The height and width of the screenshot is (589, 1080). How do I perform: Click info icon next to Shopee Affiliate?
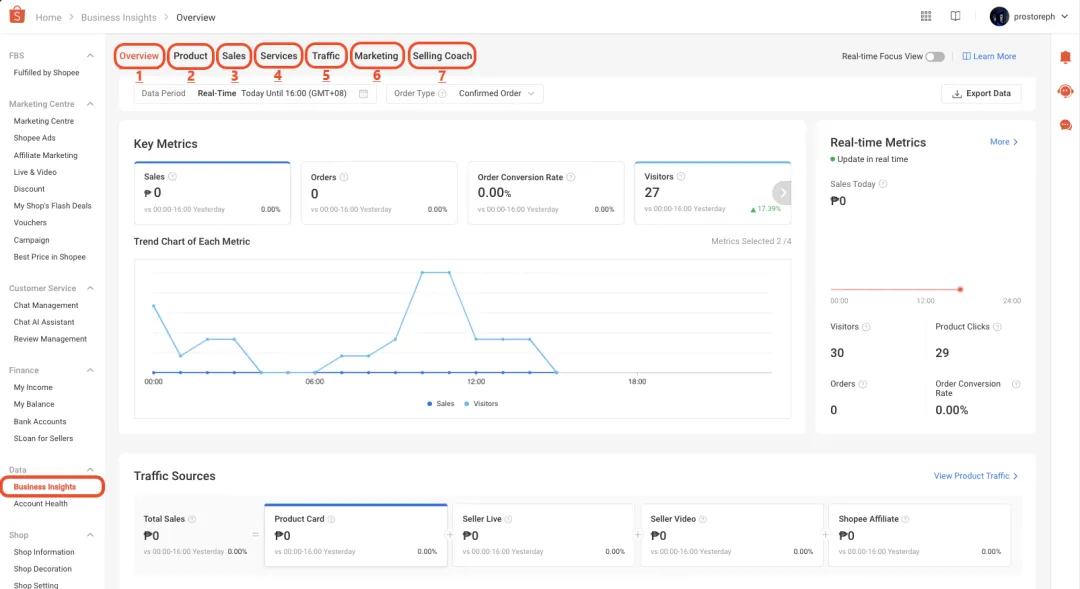[906, 519]
